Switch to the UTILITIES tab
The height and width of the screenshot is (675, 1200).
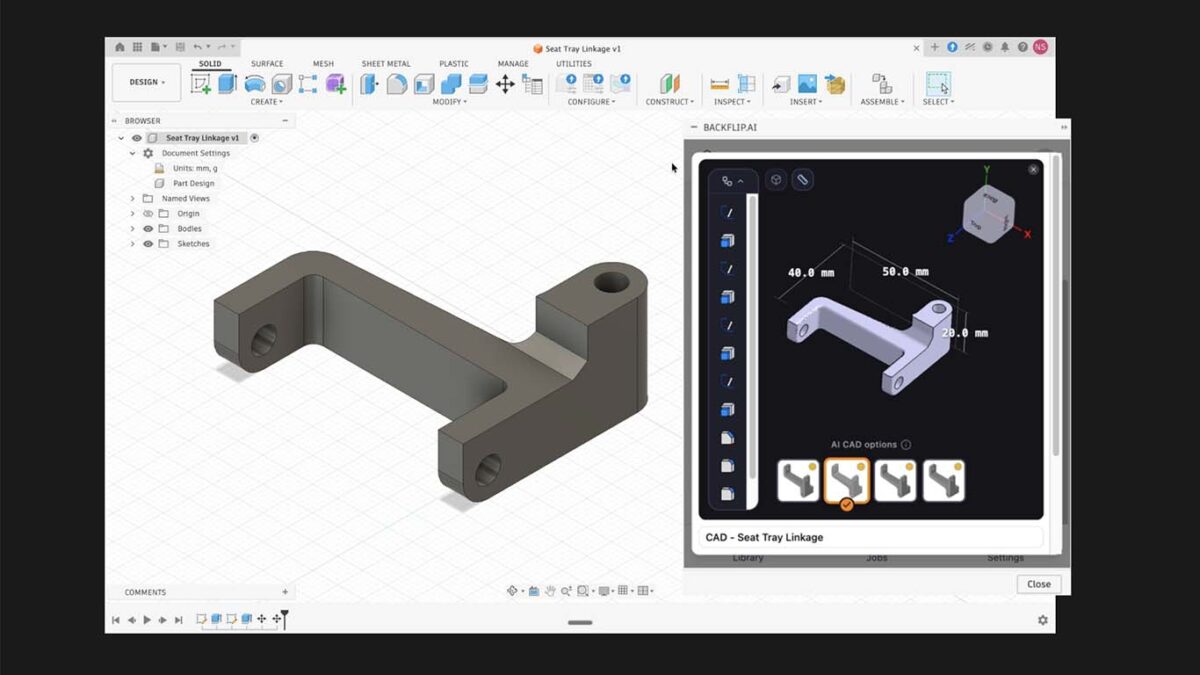[574, 64]
